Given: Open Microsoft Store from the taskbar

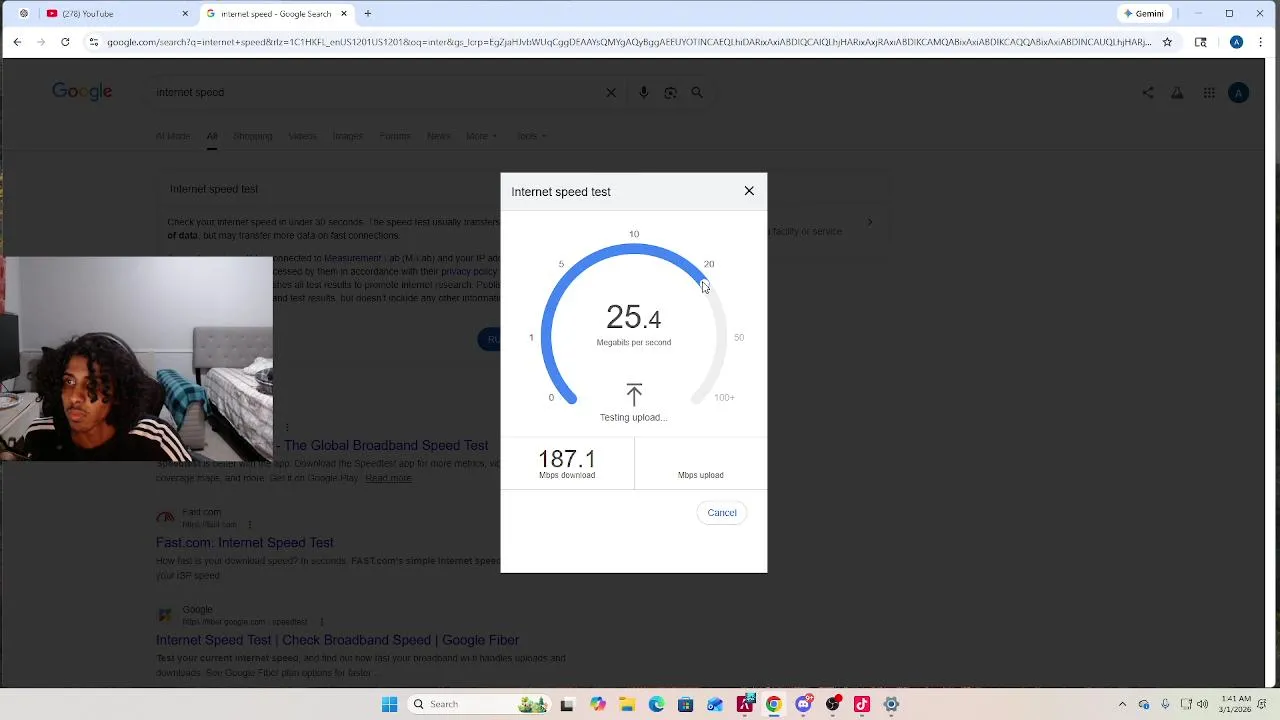Looking at the screenshot, I should (x=685, y=705).
